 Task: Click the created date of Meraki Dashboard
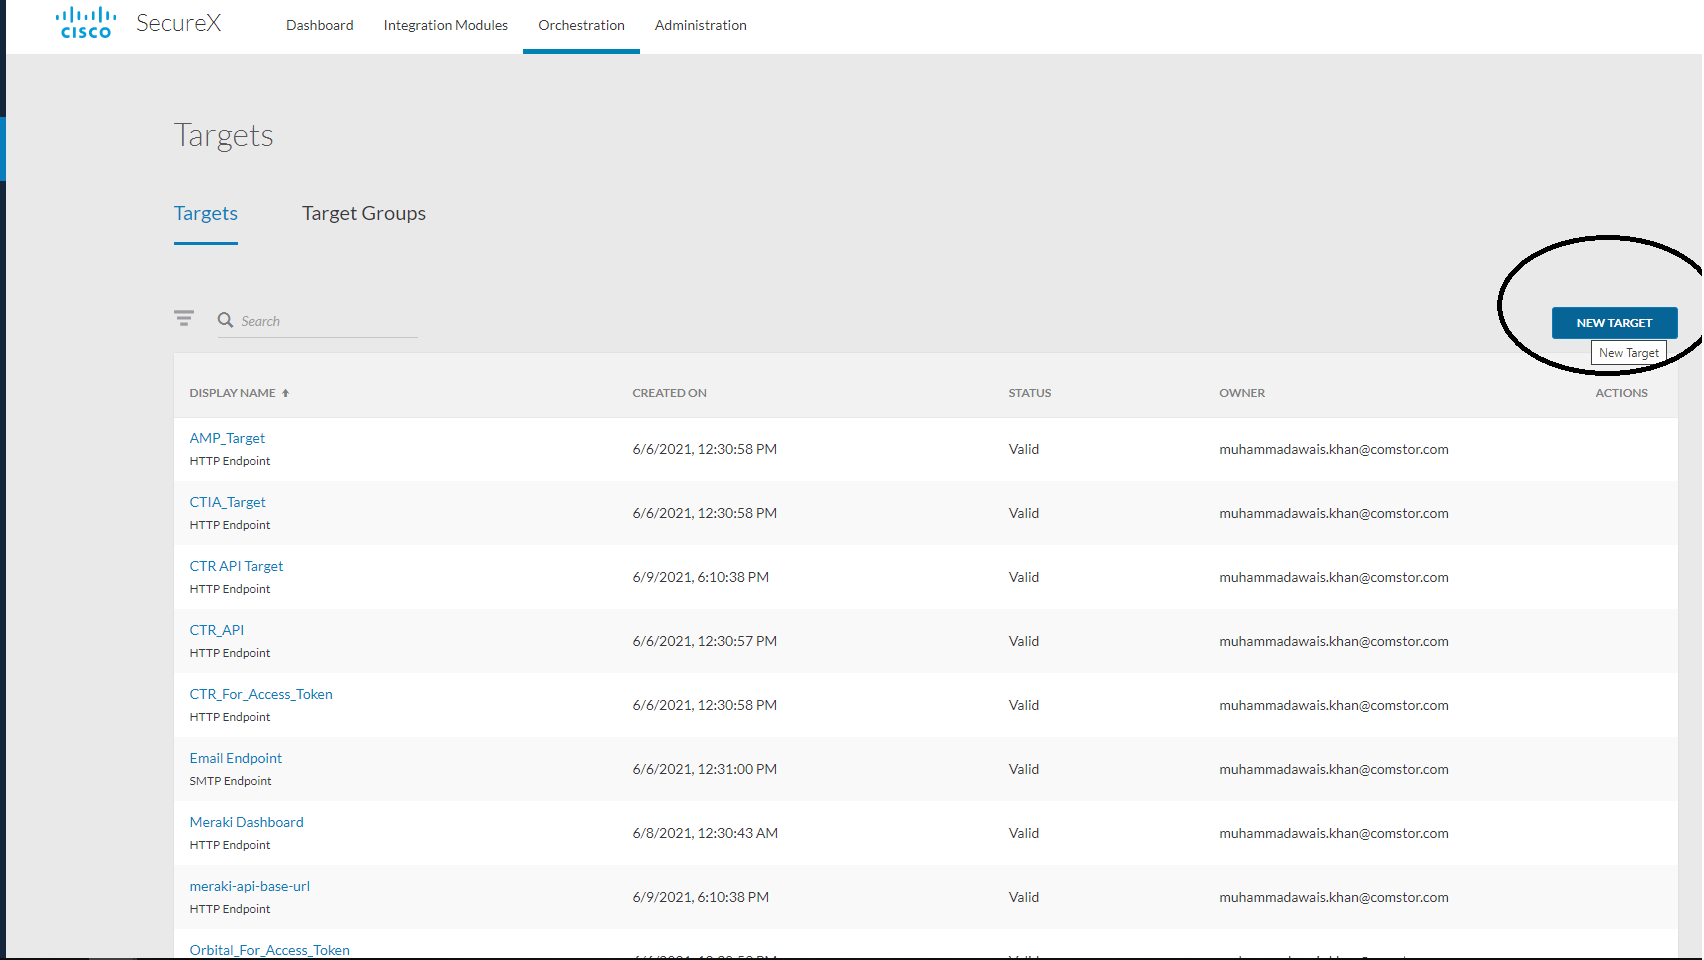[705, 833]
